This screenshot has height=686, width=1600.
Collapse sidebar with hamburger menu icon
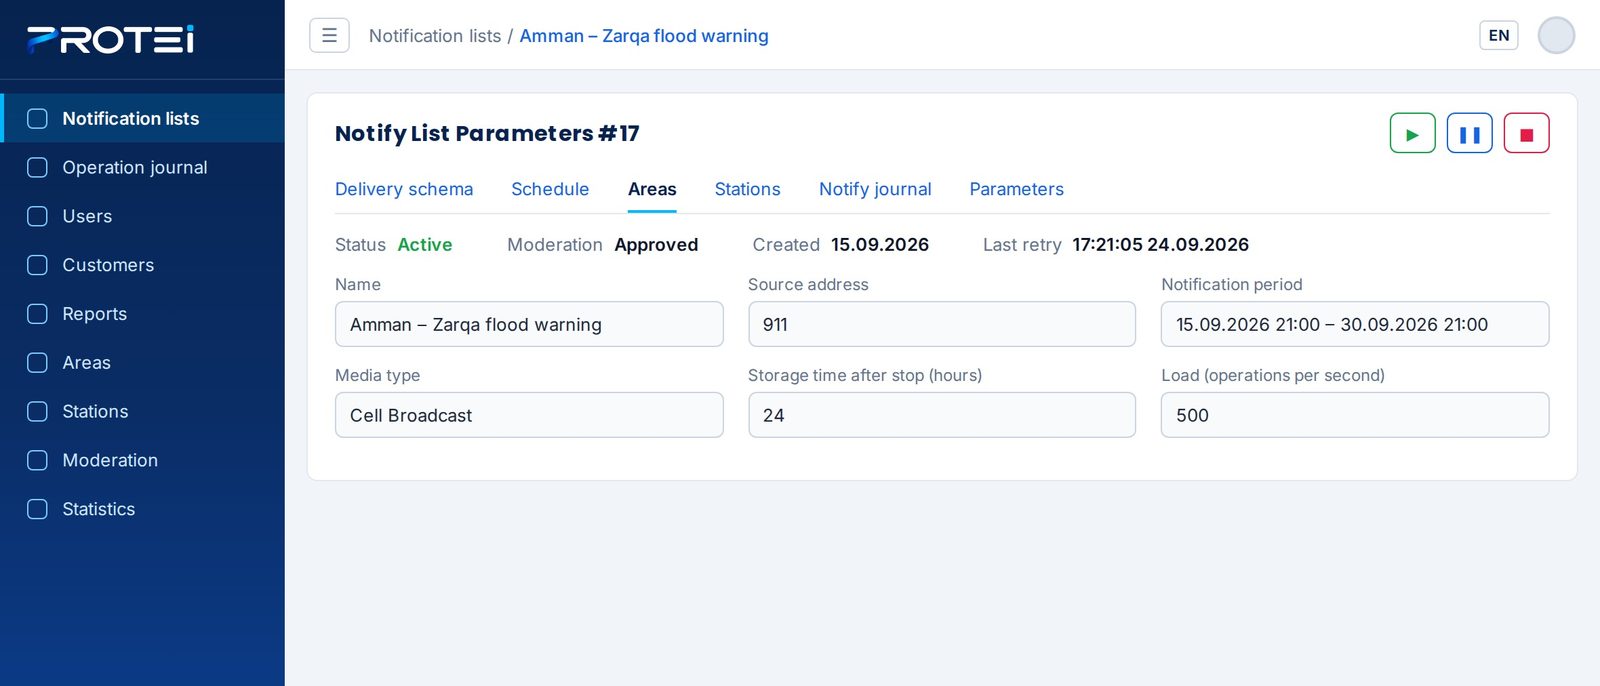(x=329, y=35)
